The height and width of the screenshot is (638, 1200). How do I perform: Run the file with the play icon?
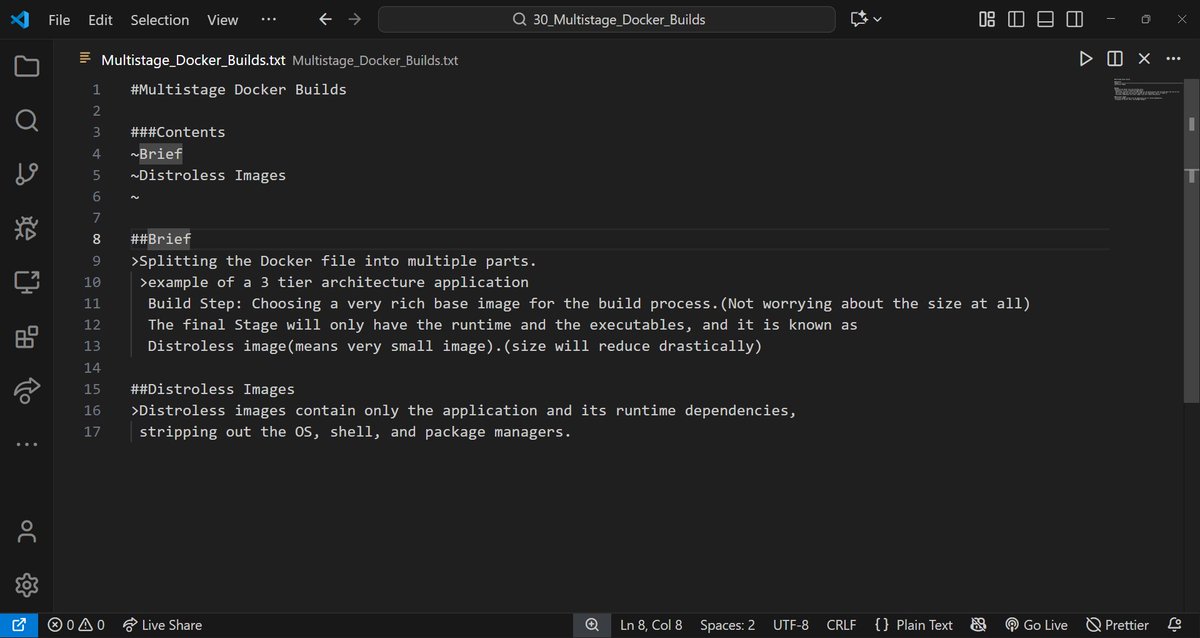pyautogui.click(x=1086, y=60)
